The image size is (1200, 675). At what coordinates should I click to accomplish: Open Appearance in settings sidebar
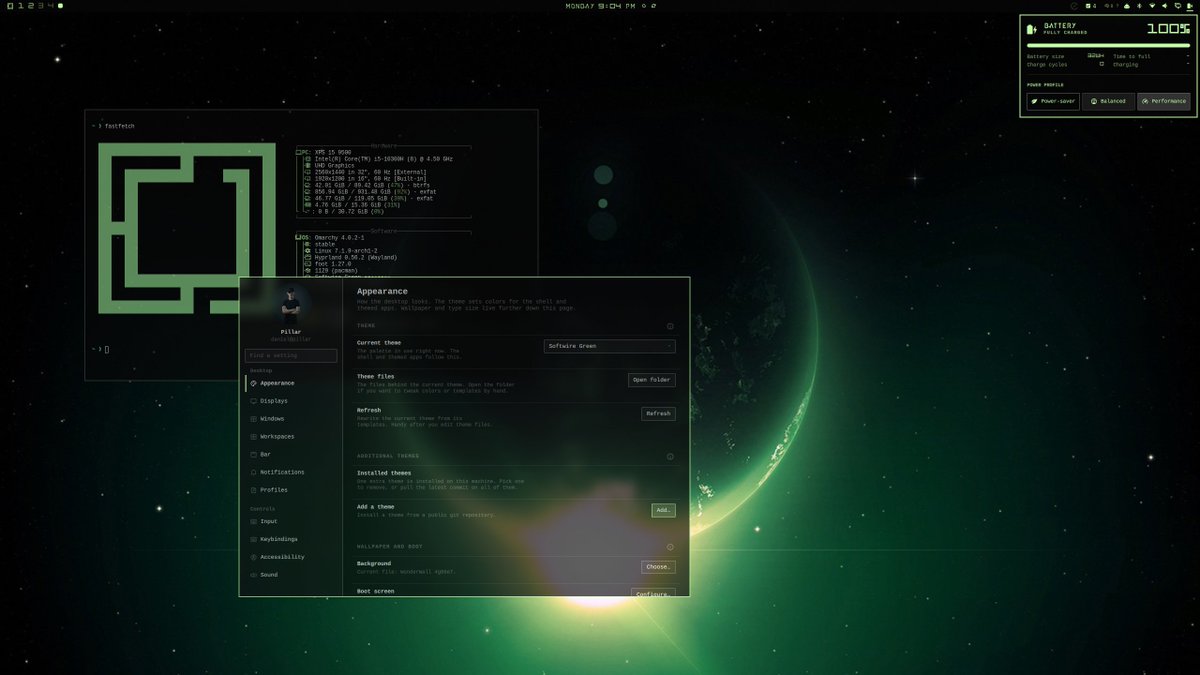pos(291,383)
